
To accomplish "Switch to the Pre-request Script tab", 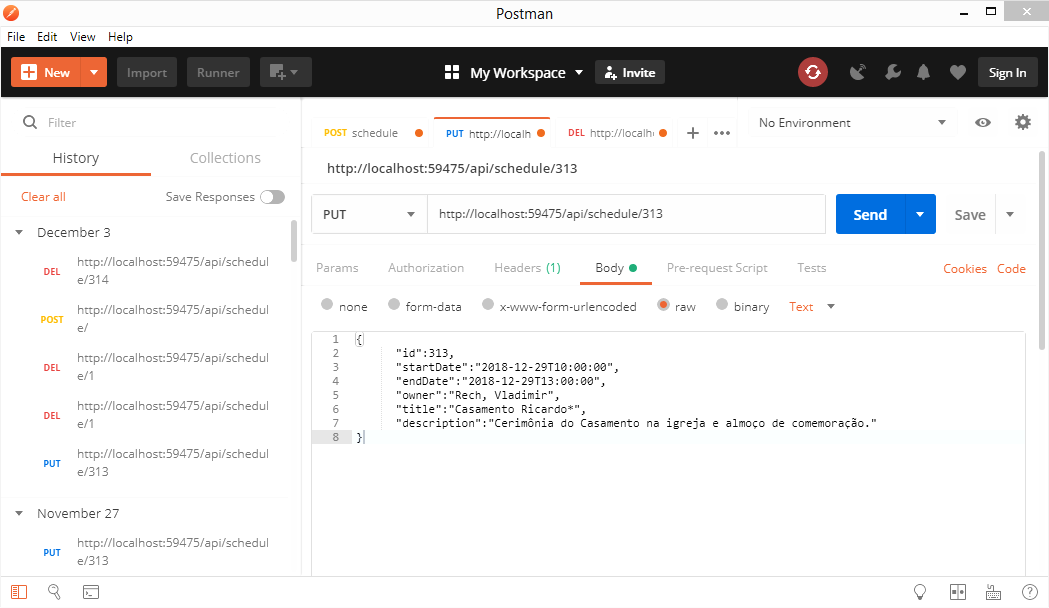I will pos(717,267).
